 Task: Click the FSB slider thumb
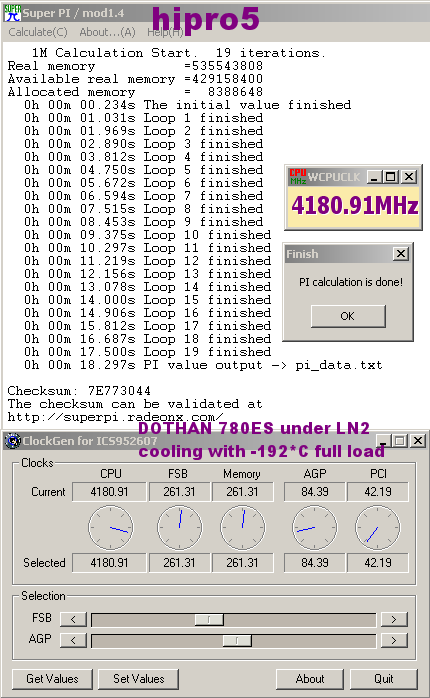(209, 619)
